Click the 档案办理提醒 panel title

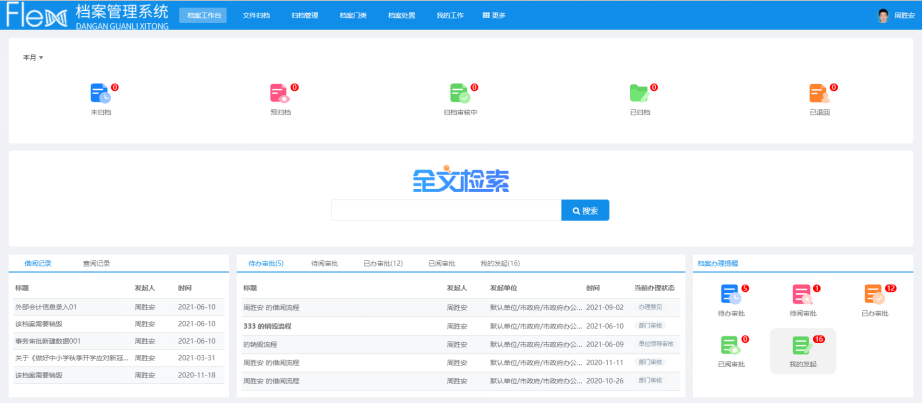pos(718,263)
